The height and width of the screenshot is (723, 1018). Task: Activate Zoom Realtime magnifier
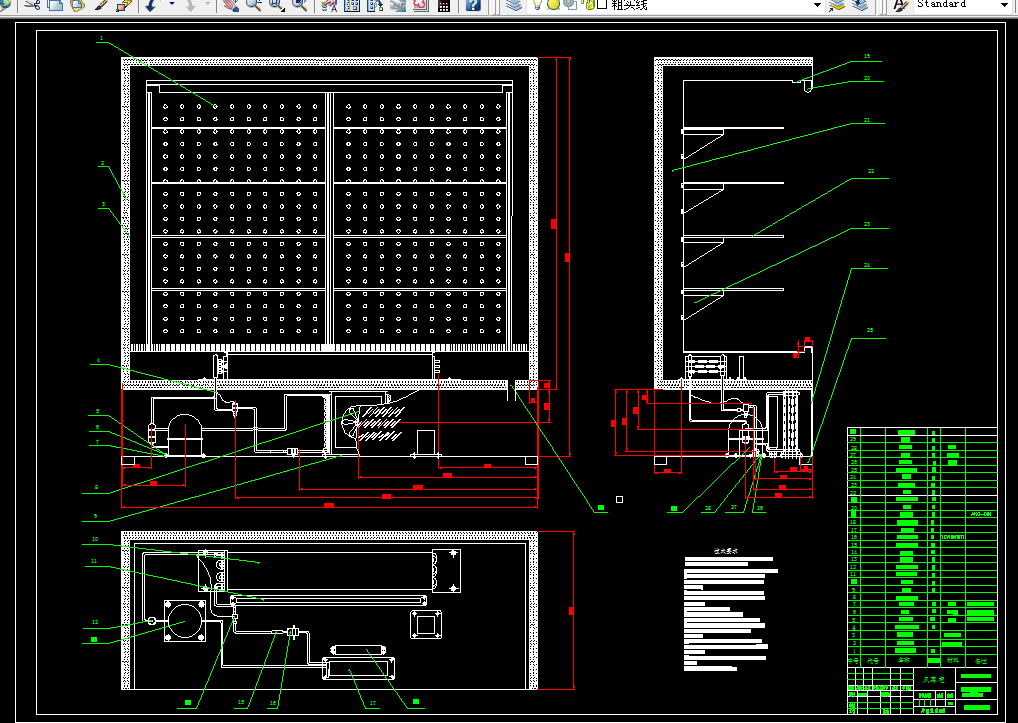[x=253, y=5]
